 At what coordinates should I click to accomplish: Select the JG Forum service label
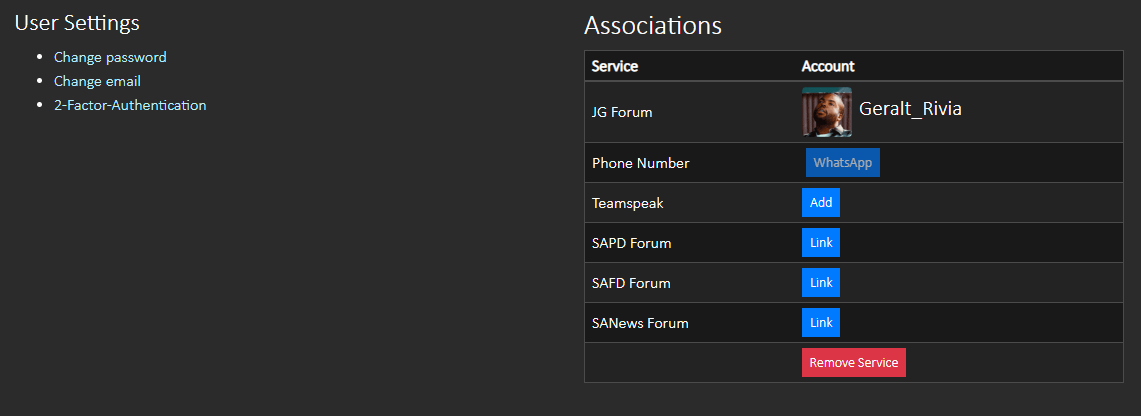(622, 113)
